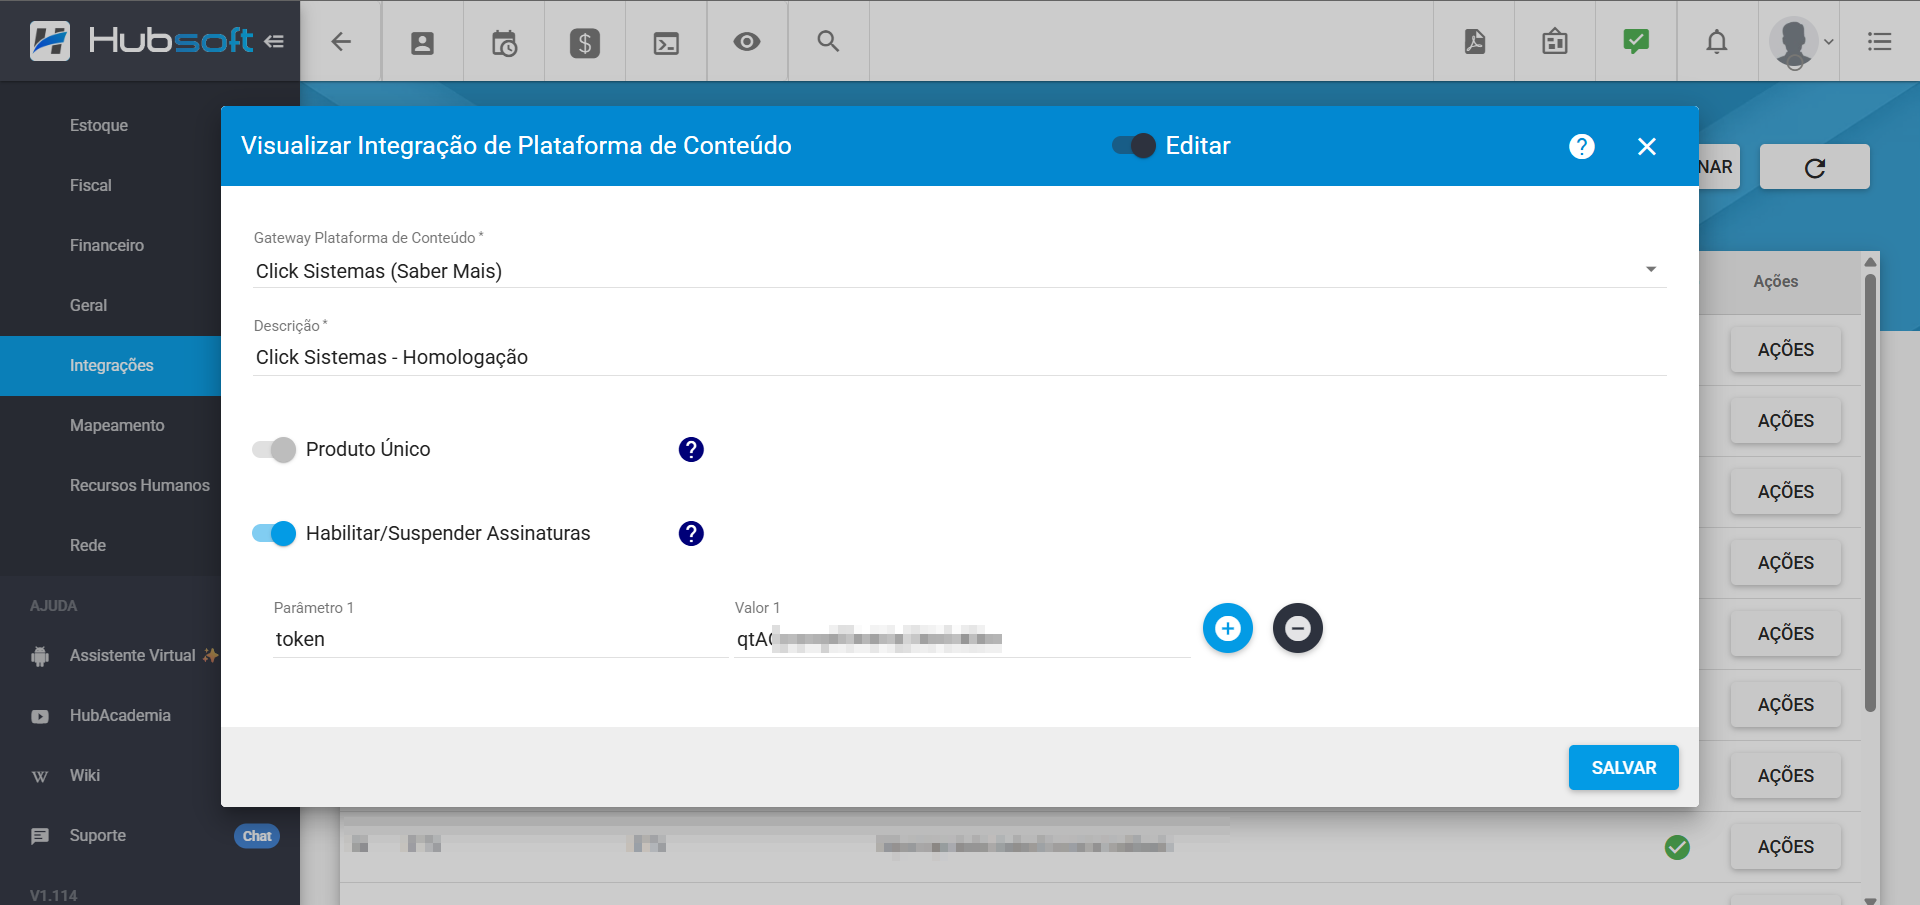Add a parameter with the plus button
This screenshot has width=1920, height=905.
[x=1228, y=628]
